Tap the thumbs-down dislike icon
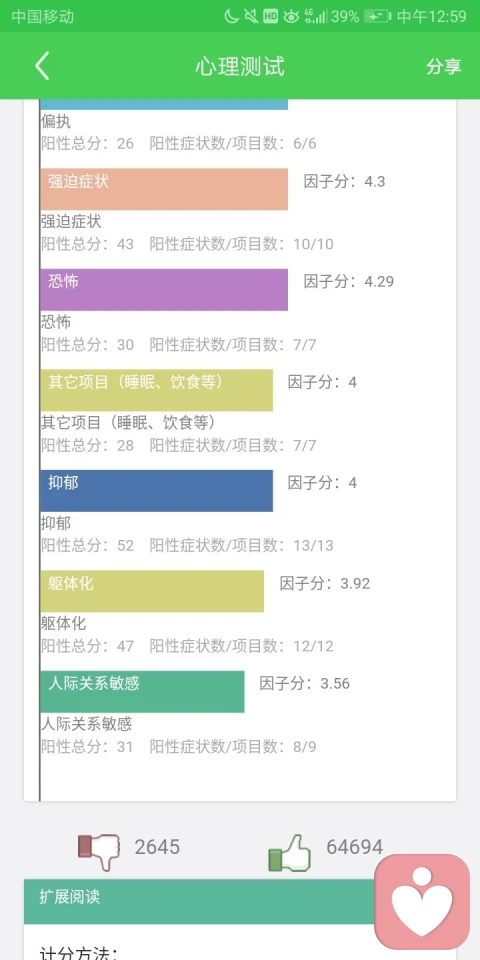The height and width of the screenshot is (960, 480). pos(99,852)
